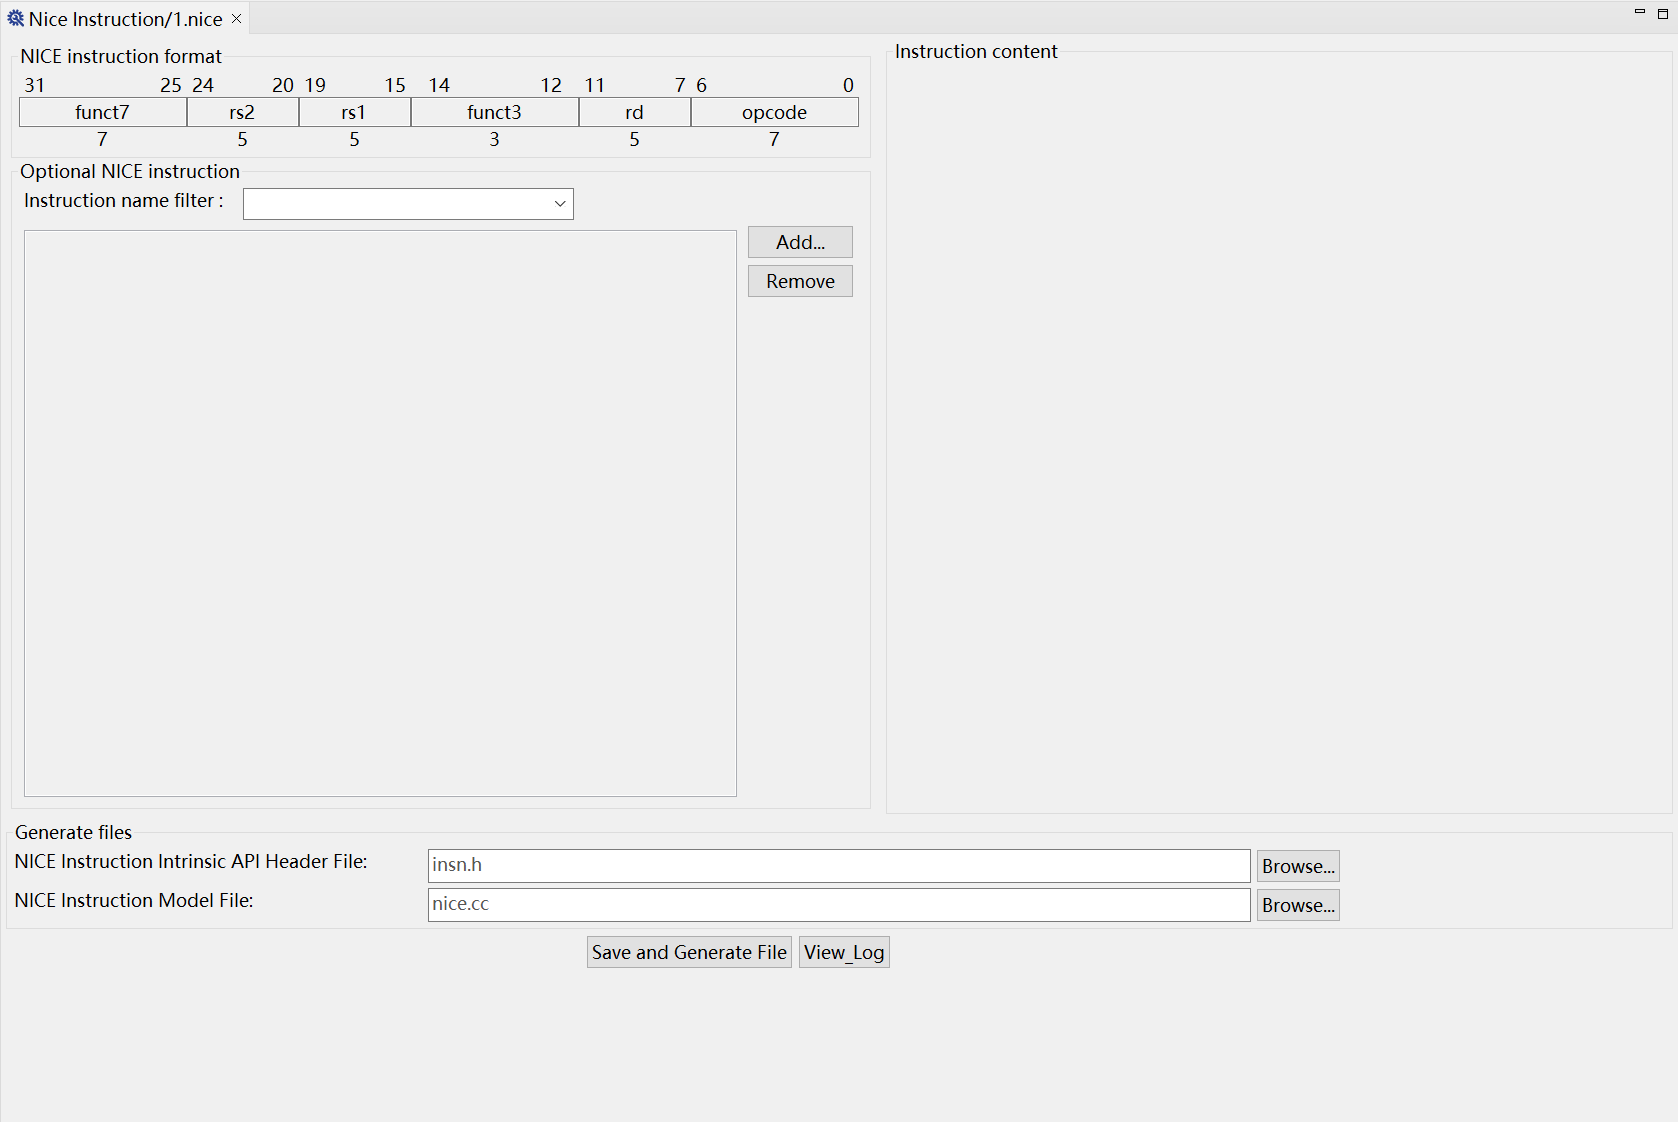Click the gear icon on 1.nice tab
1678x1122 pixels.
coord(15,19)
